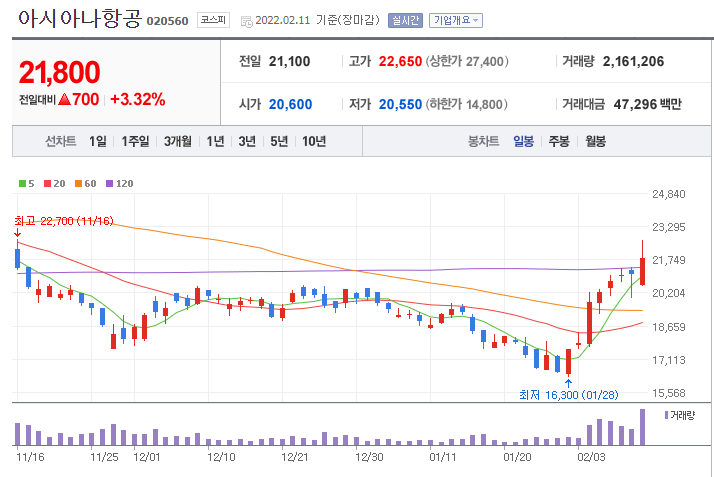Select the 3년 line chart tab
The height and width of the screenshot is (477, 714).
(x=247, y=141)
